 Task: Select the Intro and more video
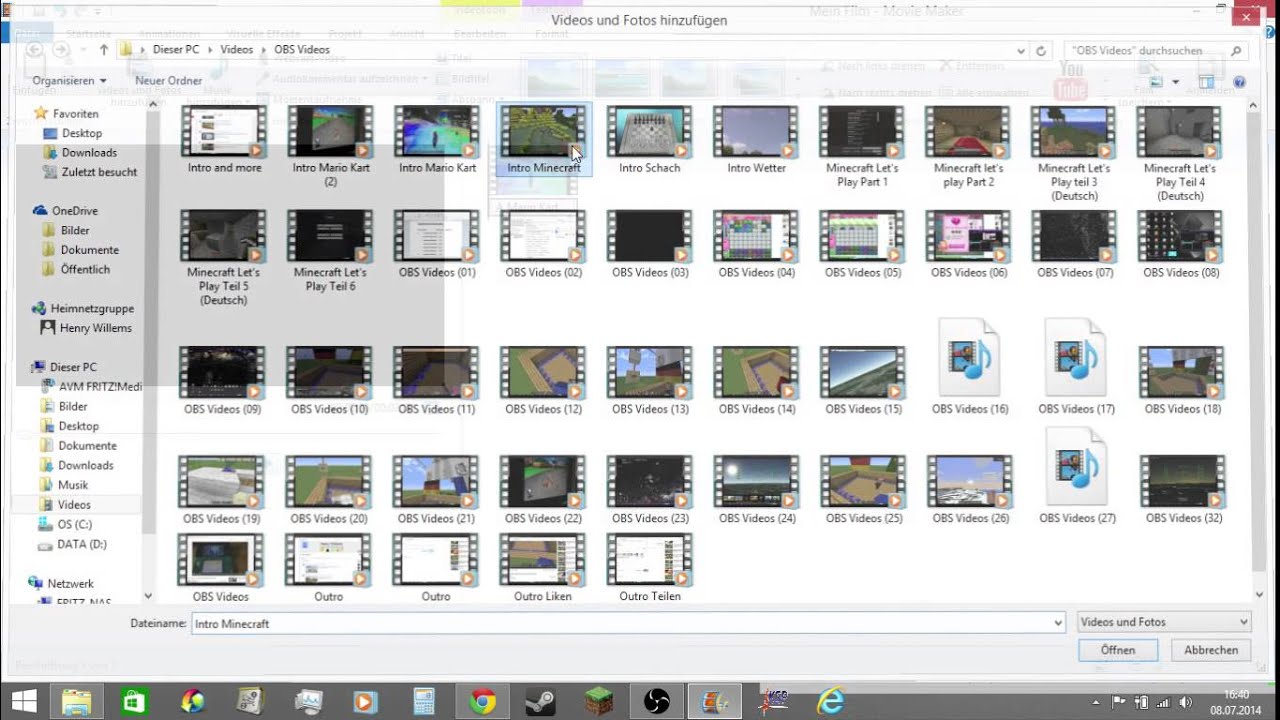(x=224, y=139)
